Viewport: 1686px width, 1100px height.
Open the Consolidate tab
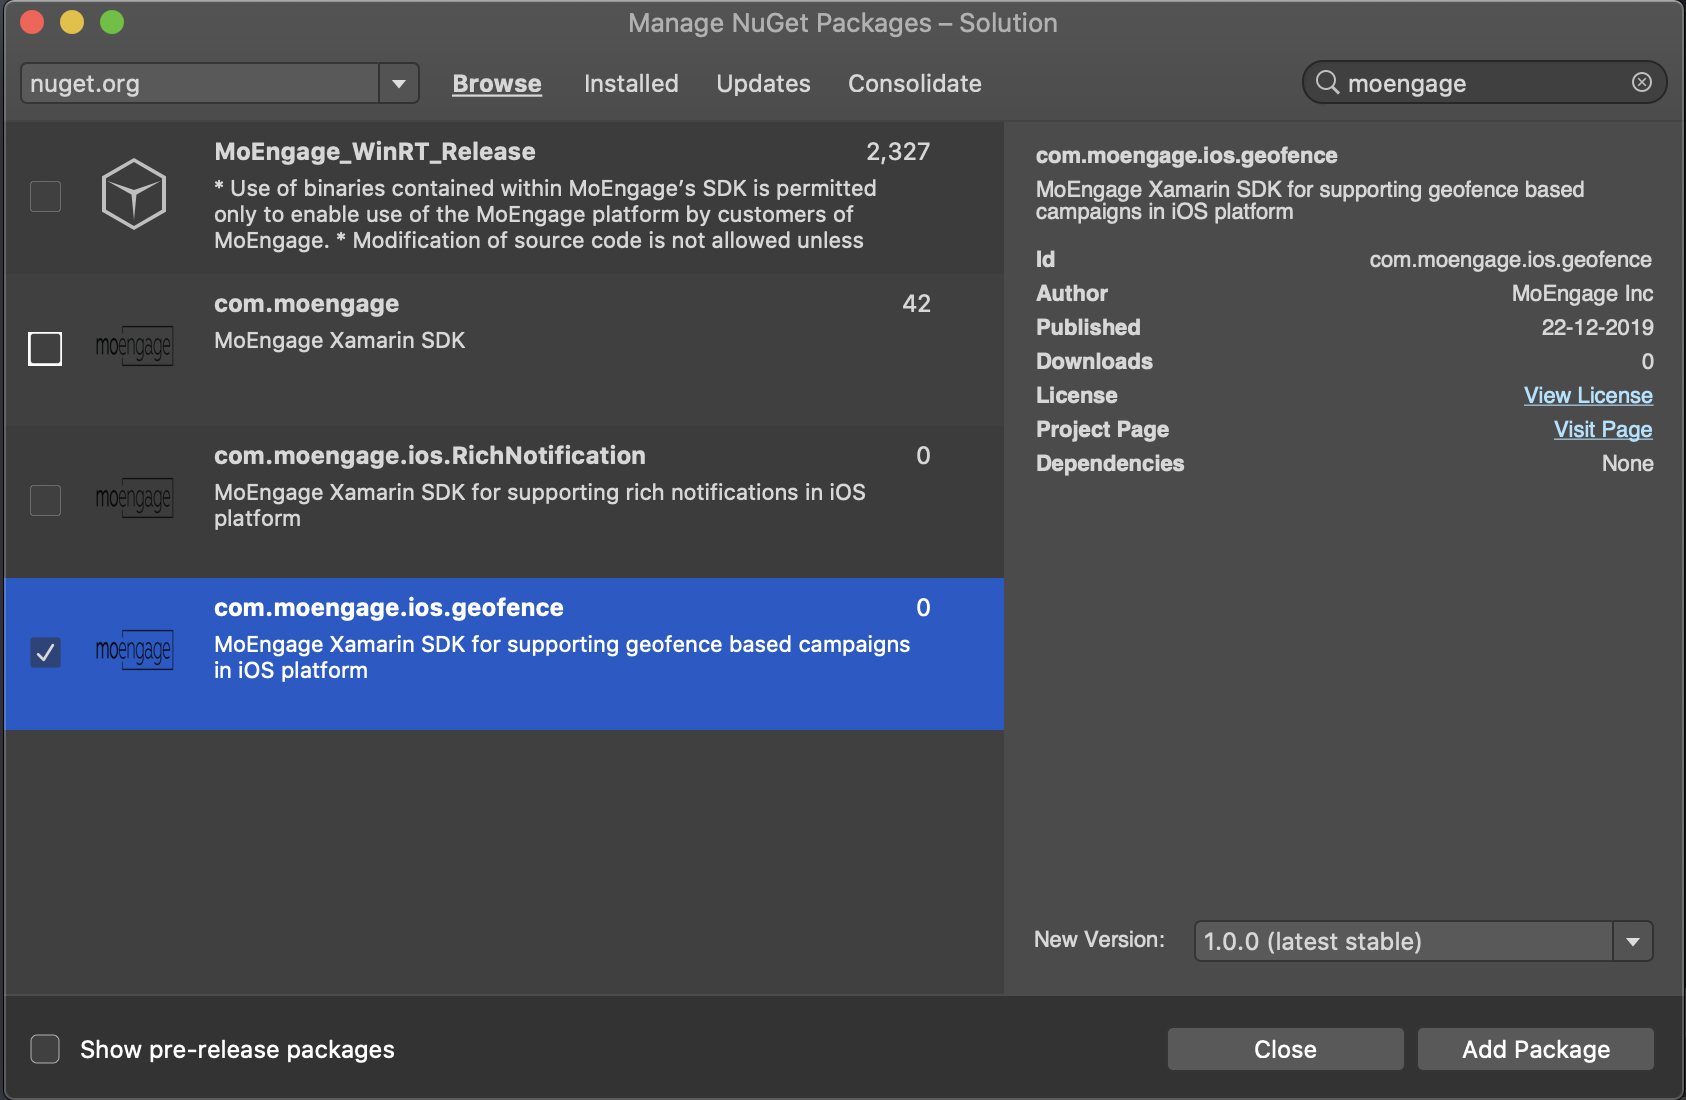[915, 84]
